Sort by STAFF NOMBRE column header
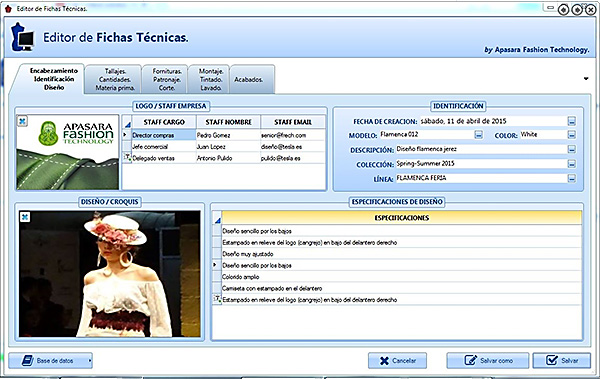 (228, 122)
